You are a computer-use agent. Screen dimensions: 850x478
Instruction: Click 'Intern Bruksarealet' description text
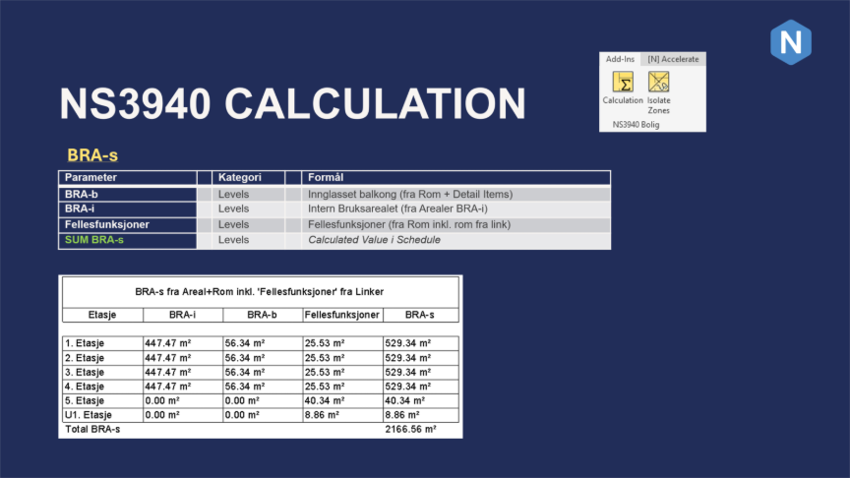tap(397, 209)
